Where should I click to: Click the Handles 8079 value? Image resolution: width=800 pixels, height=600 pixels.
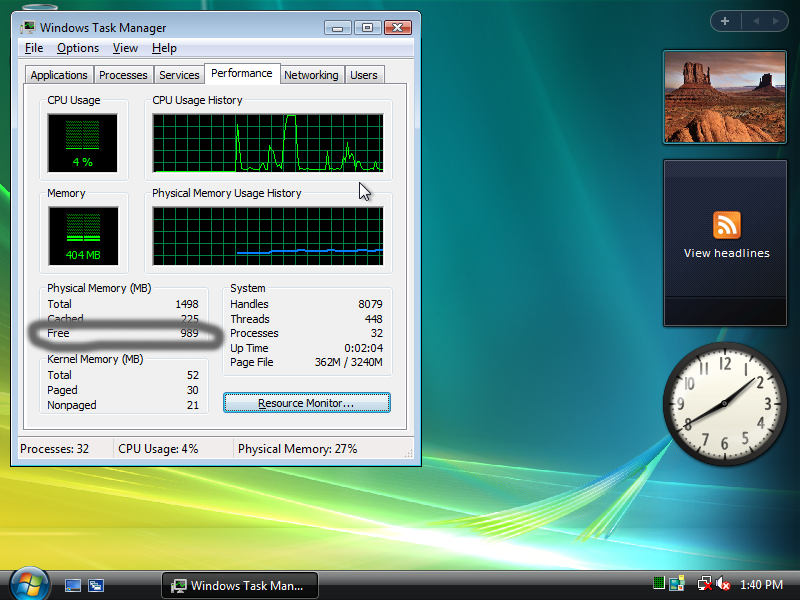coord(370,304)
